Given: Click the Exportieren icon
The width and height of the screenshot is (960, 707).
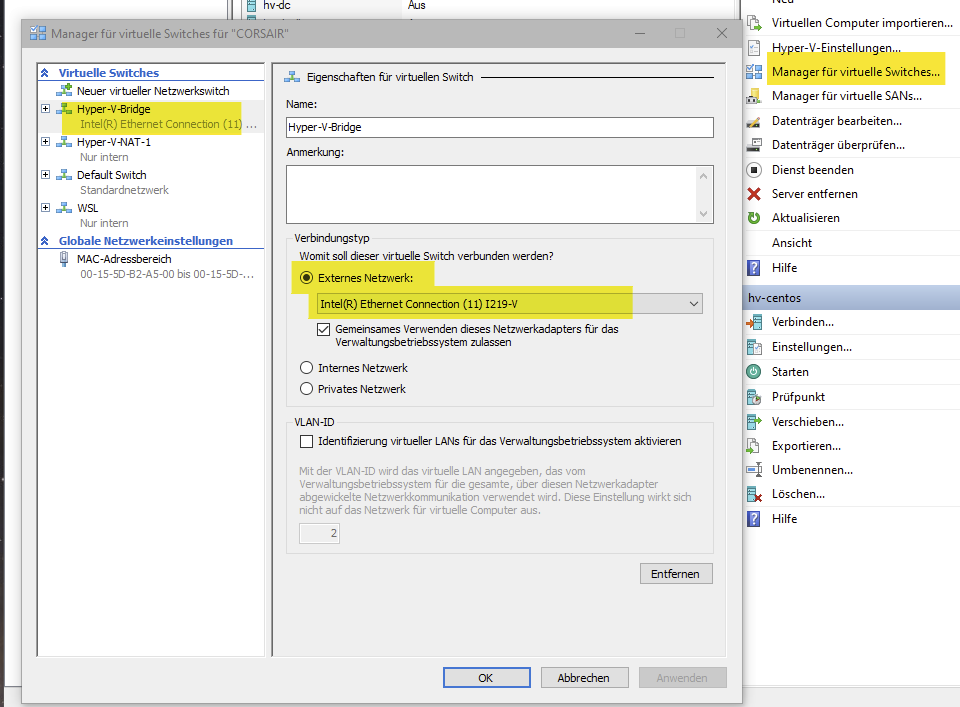Looking at the screenshot, I should pos(754,446).
